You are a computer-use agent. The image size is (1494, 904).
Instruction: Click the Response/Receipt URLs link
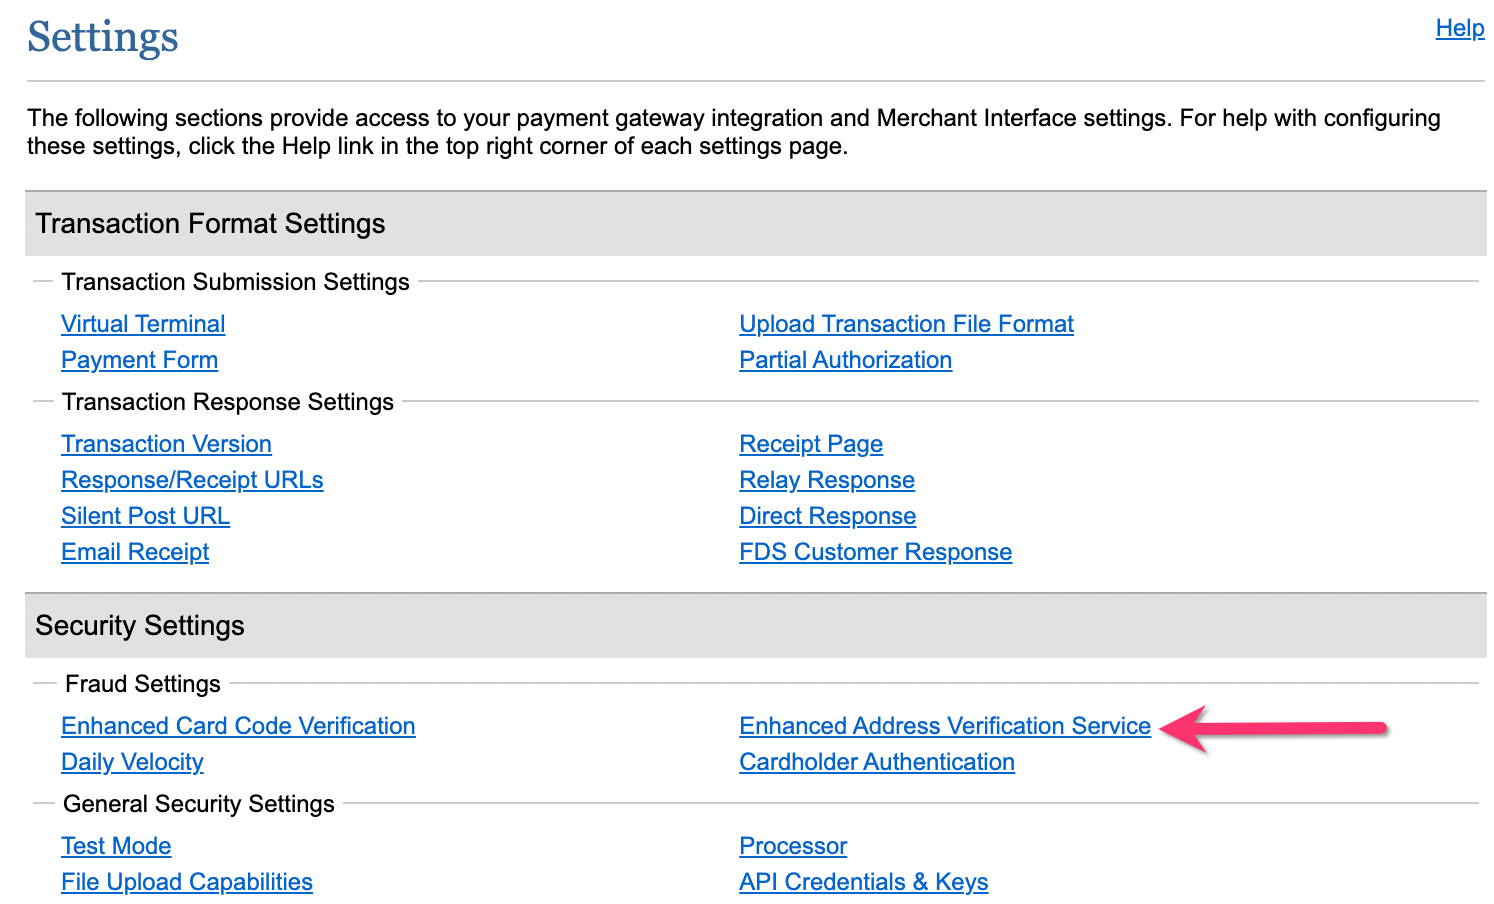pyautogui.click(x=192, y=480)
